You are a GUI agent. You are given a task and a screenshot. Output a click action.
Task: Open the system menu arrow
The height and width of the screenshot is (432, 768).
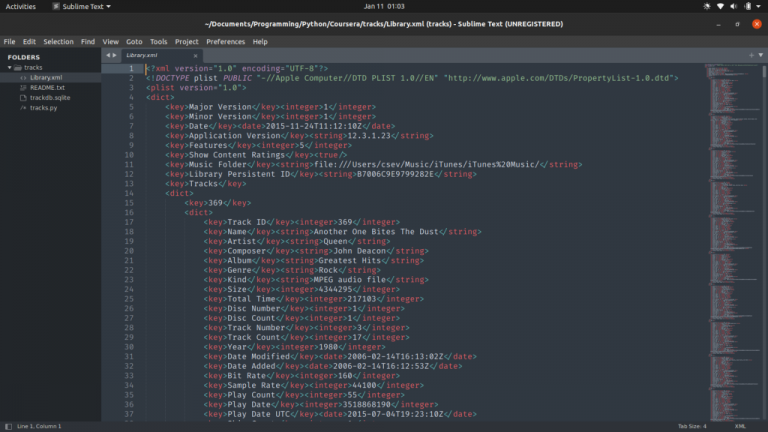[x=758, y=6]
